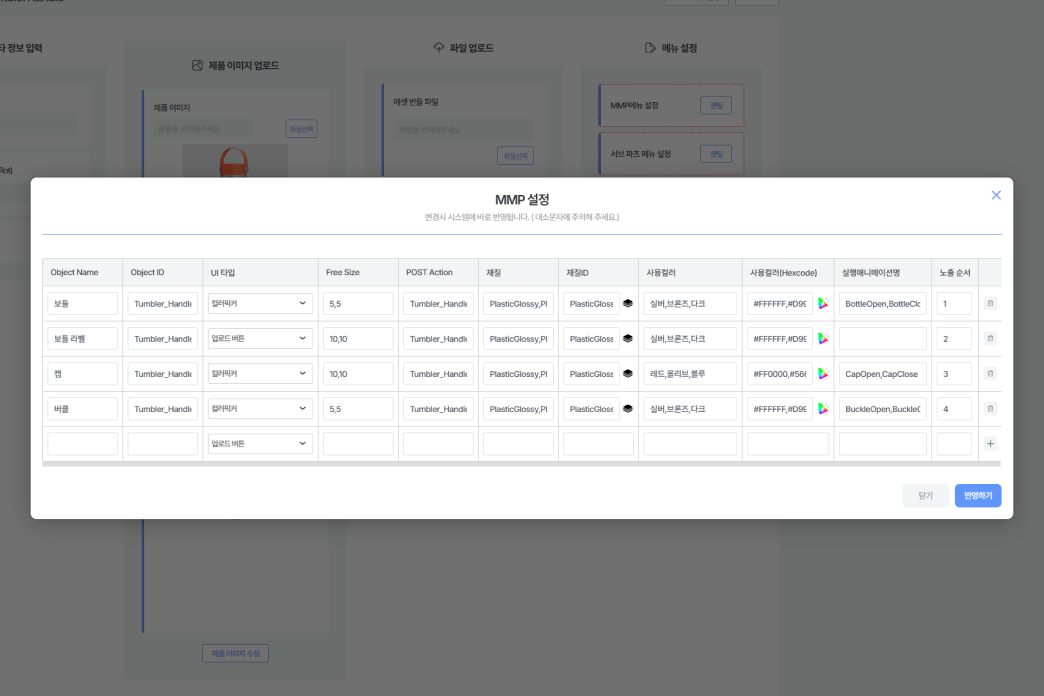Image resolution: width=1044 pixels, height=696 pixels.
Task: Apply changes with the 반영하기 button
Action: [x=977, y=496]
